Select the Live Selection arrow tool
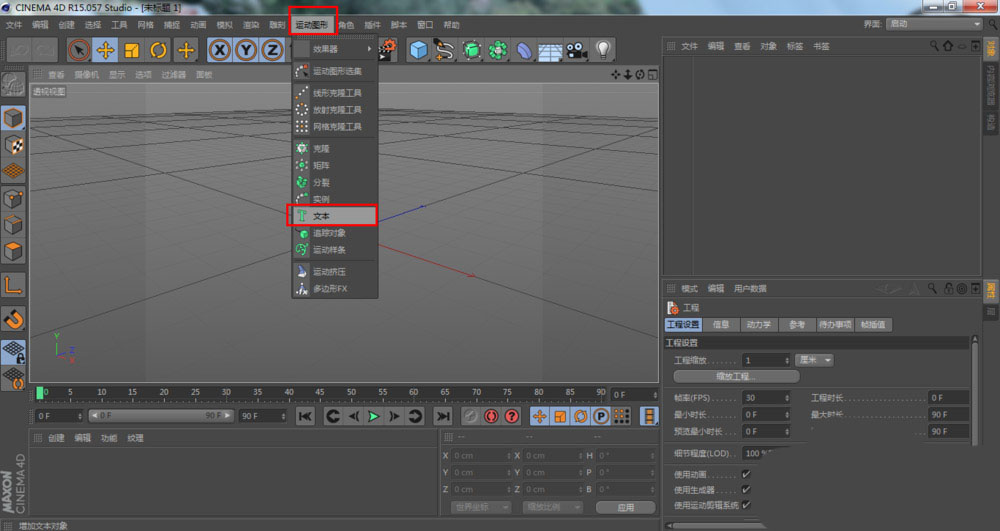The width and height of the screenshot is (1000, 531). pos(79,50)
